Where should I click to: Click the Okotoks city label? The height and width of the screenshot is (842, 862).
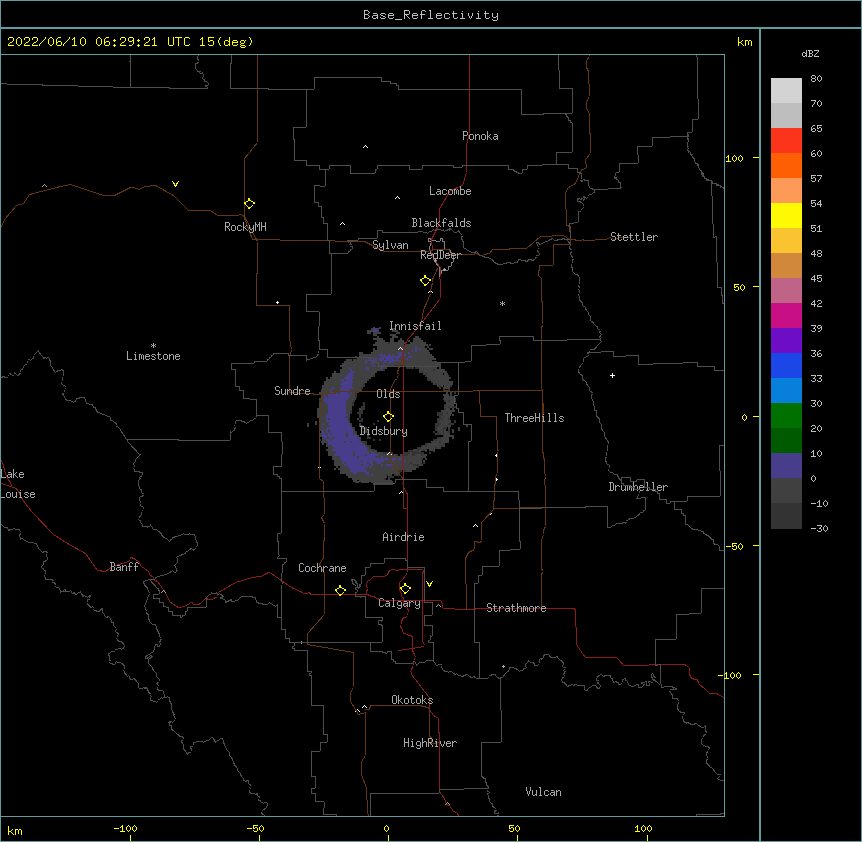coord(412,700)
